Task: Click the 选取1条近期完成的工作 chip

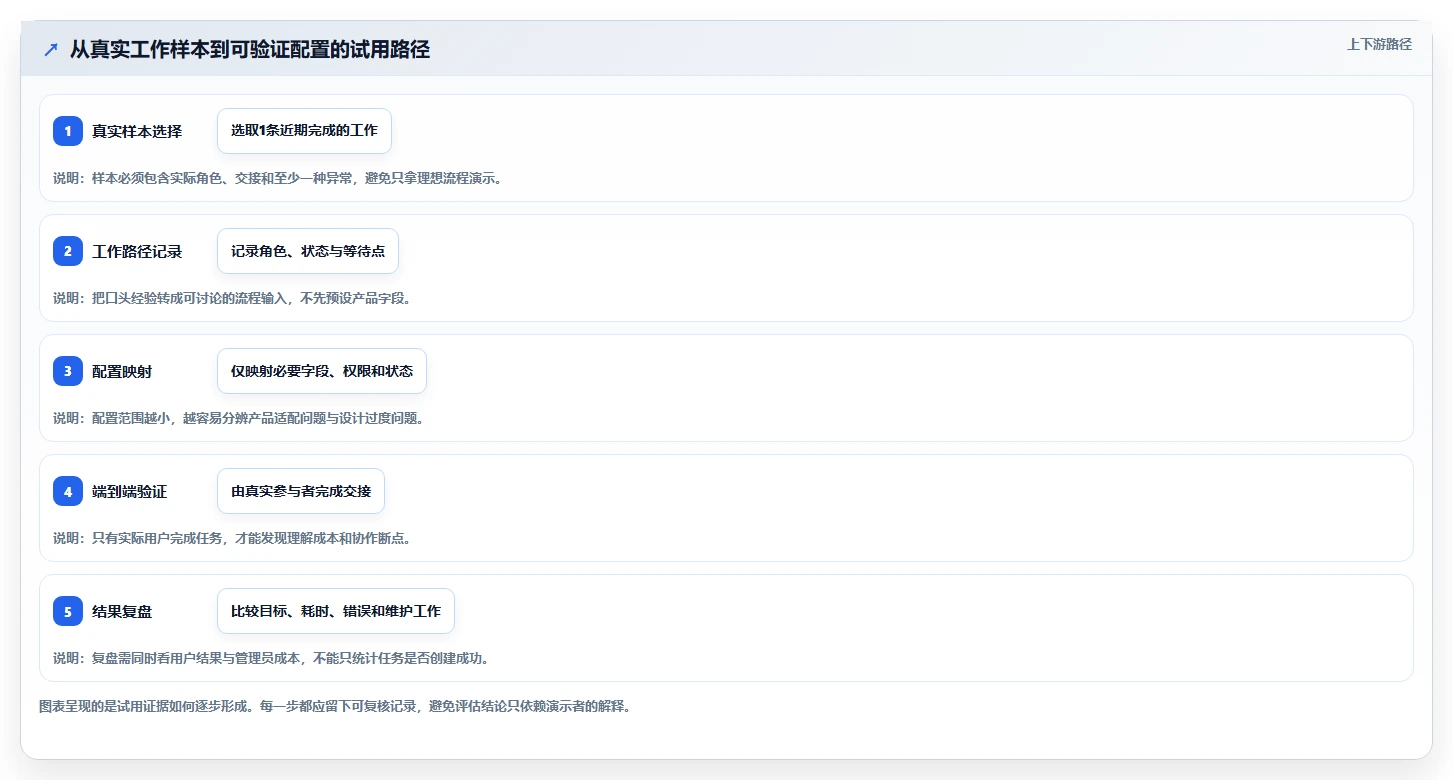Action: (x=304, y=131)
